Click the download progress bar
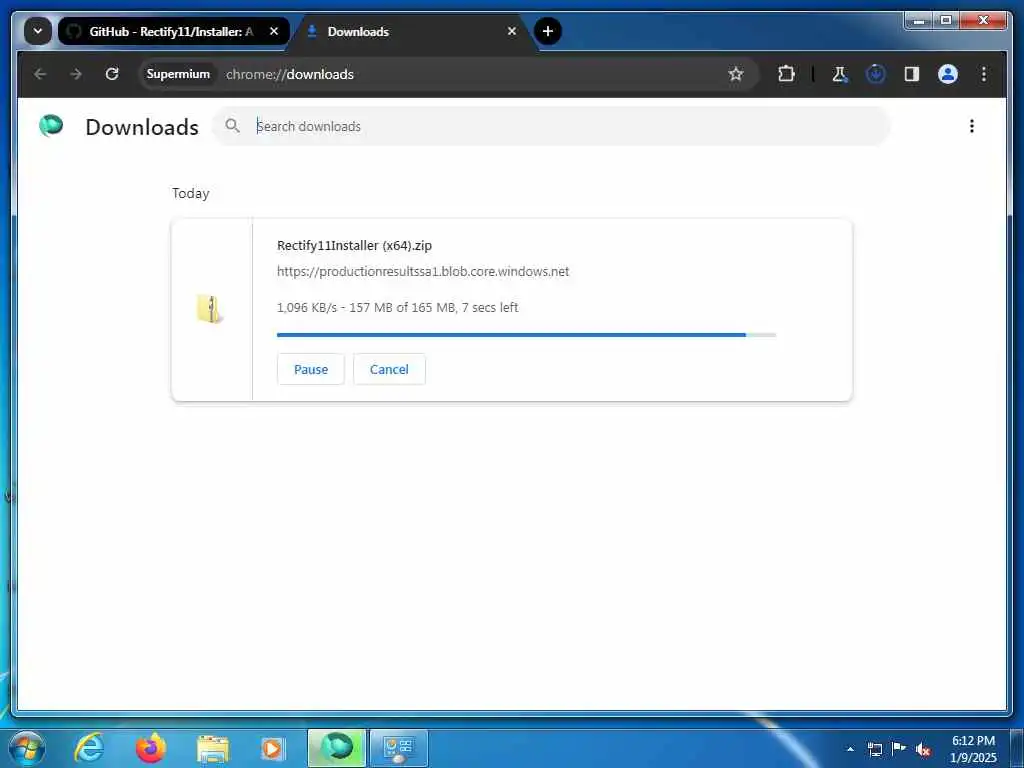The height and width of the screenshot is (768, 1024). [x=526, y=335]
